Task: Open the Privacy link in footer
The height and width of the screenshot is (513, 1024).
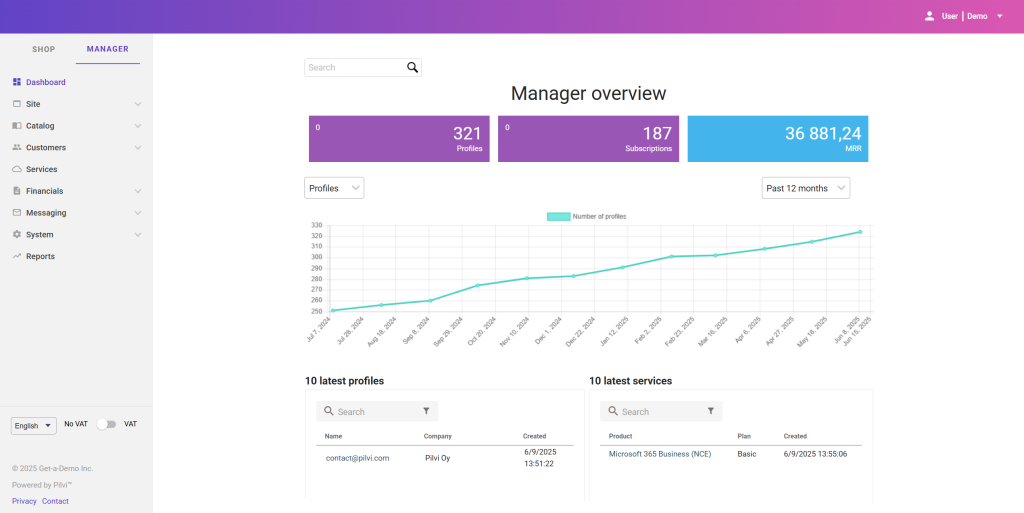Action: (x=24, y=501)
